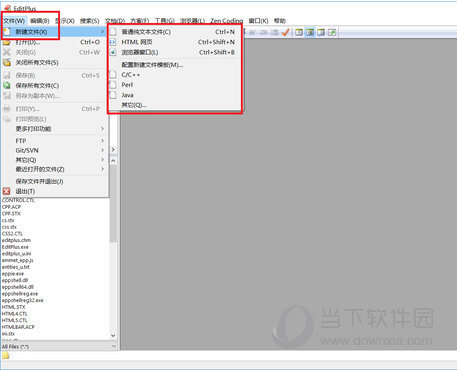Select eppshellreg32.exe in the file list

coord(23,300)
